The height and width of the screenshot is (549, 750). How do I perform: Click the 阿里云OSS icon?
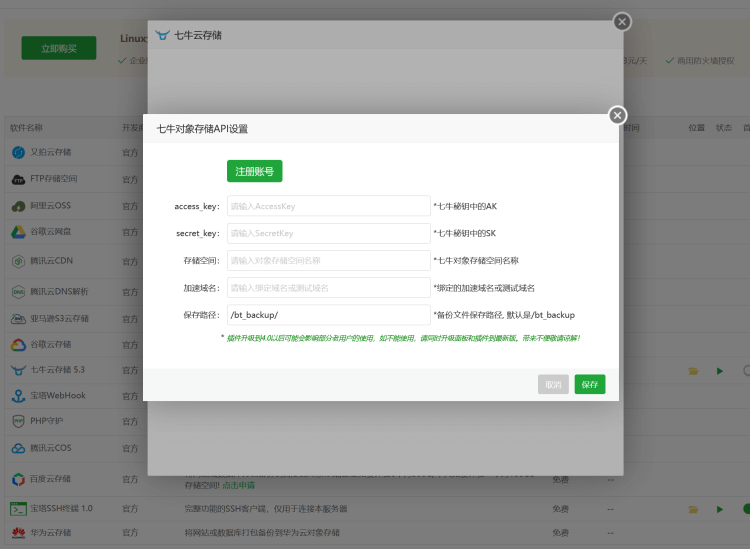(18, 206)
